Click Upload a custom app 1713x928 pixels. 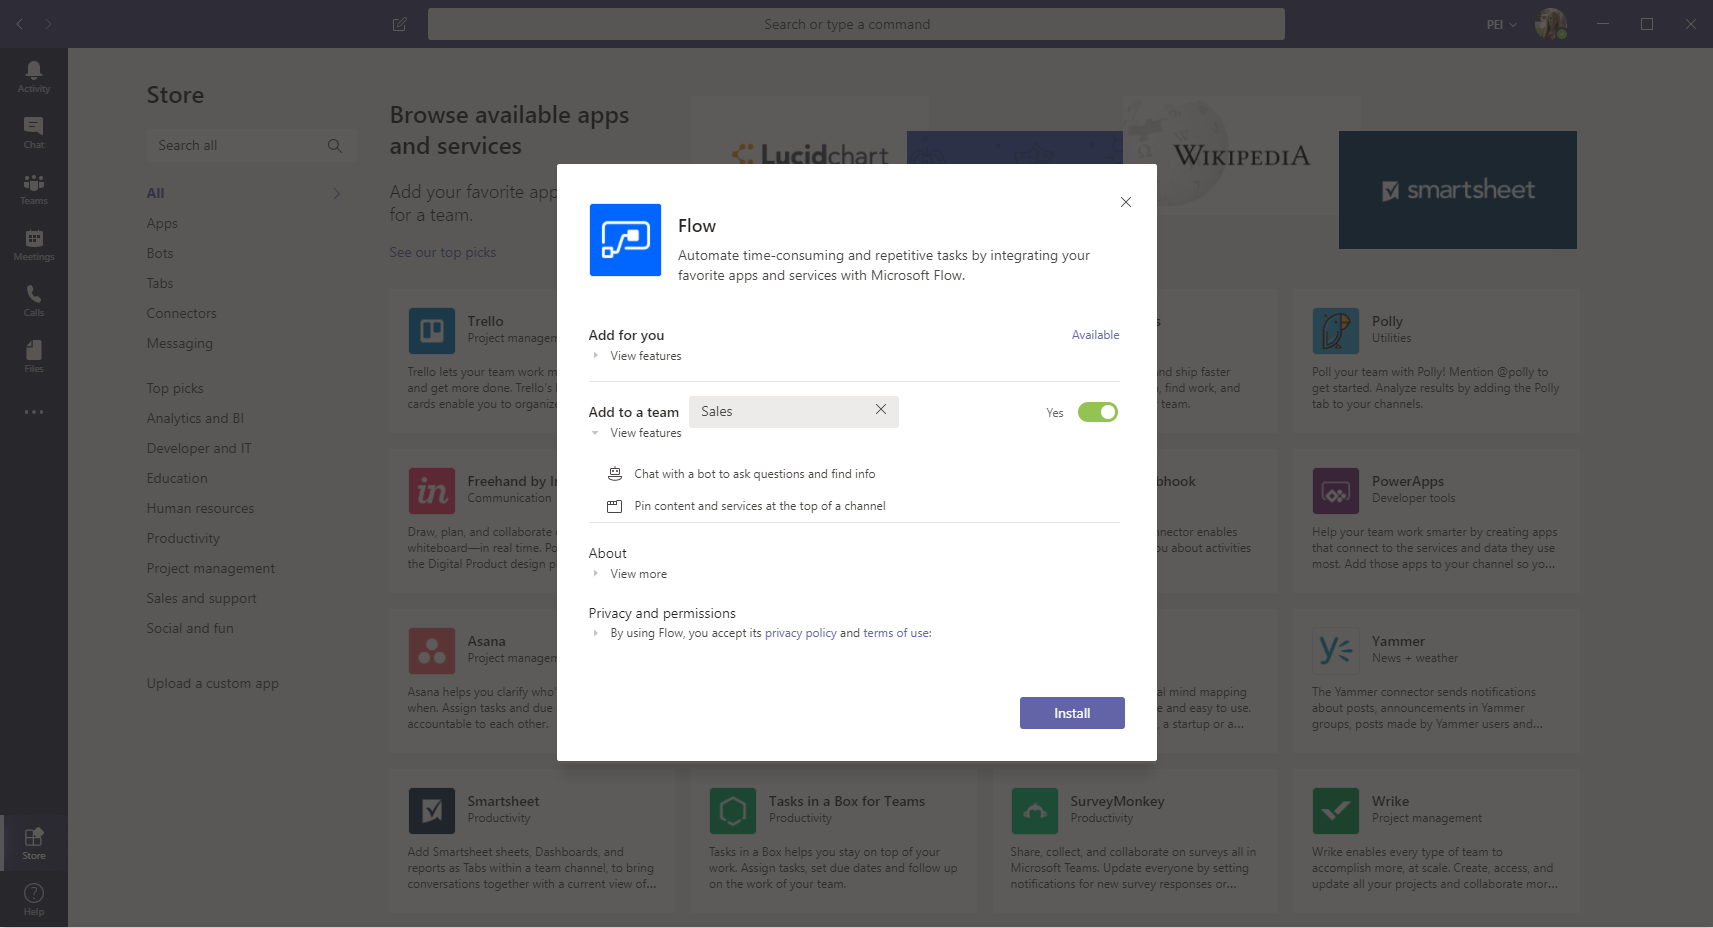coord(213,684)
